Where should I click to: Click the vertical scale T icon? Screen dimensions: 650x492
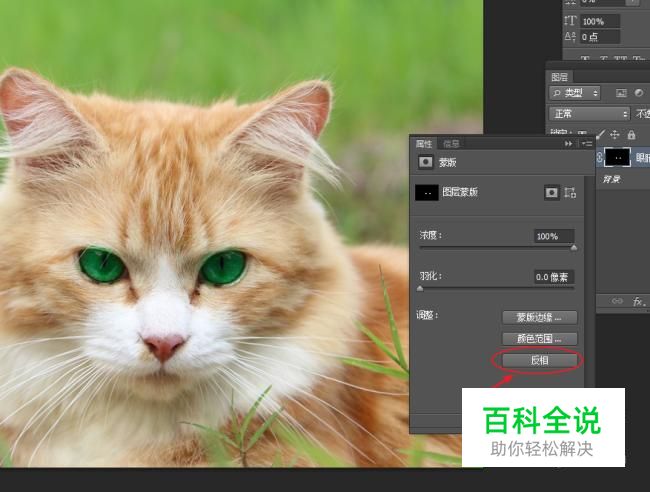570,21
